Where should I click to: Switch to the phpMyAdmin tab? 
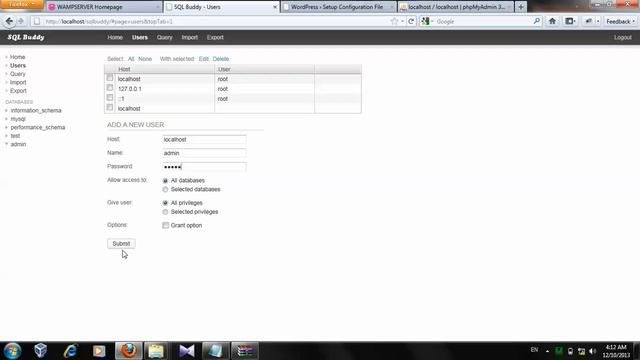[456, 7]
